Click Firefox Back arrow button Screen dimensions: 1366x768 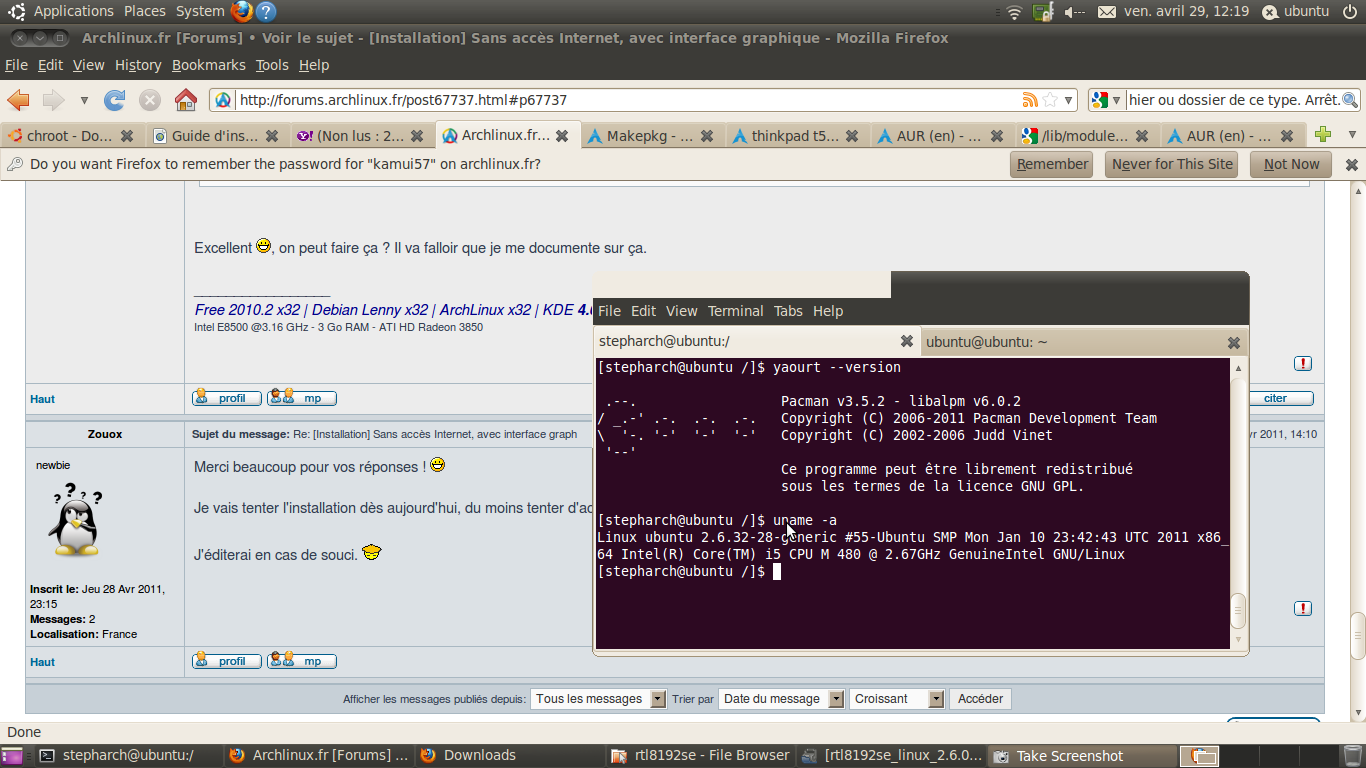point(19,100)
